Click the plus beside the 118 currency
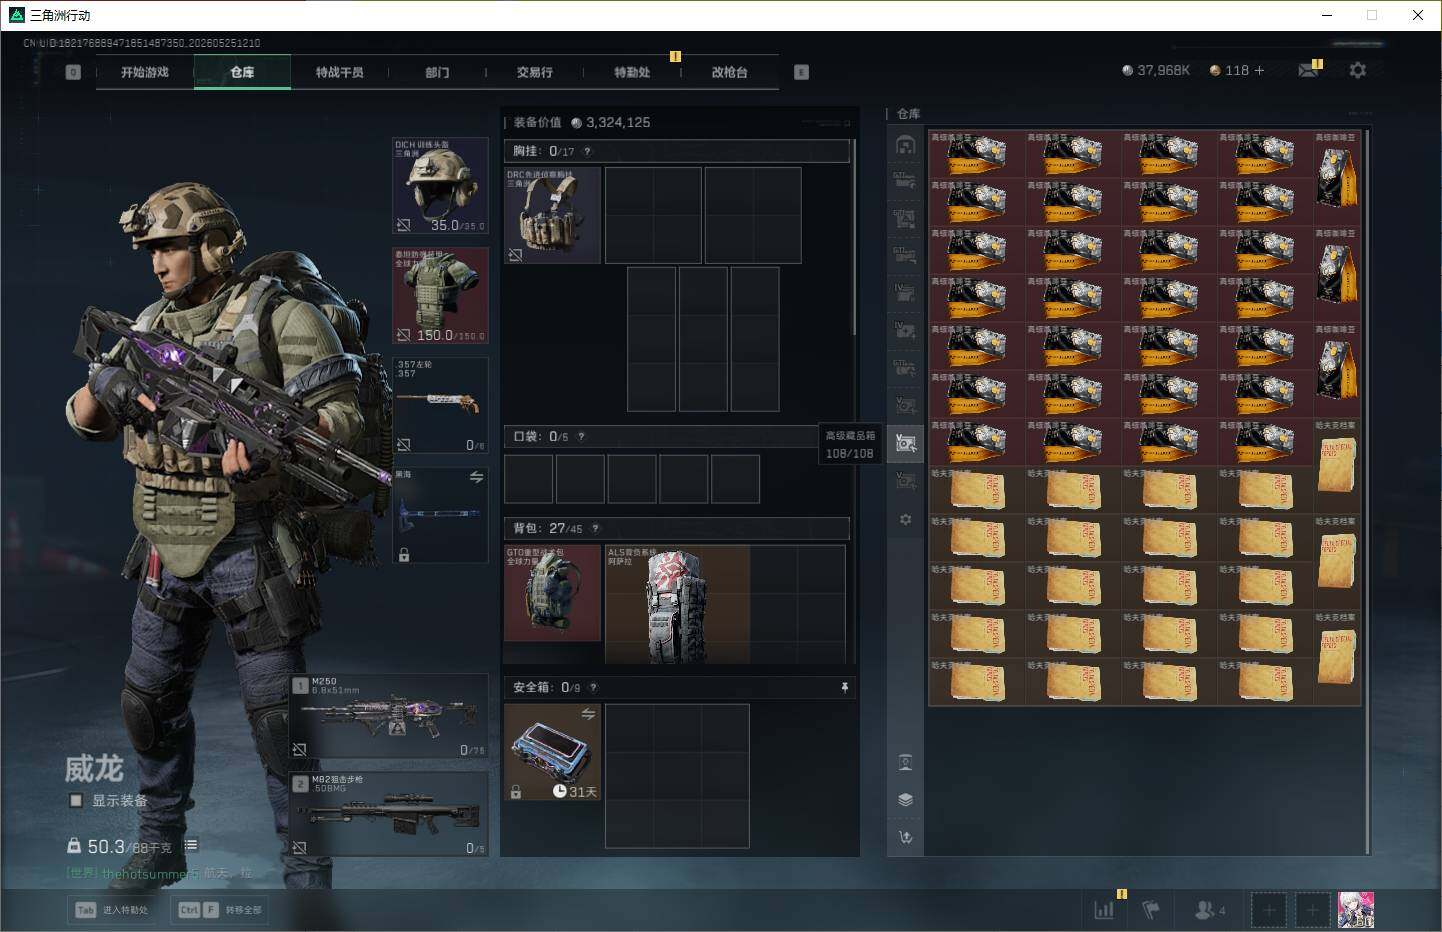 click(1259, 70)
